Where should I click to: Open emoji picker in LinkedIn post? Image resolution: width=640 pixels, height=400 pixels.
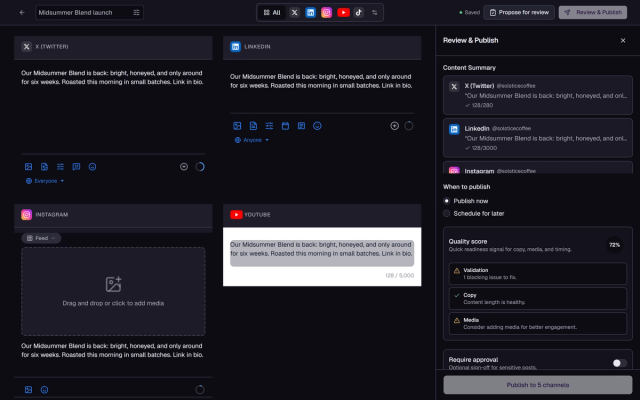click(317, 126)
